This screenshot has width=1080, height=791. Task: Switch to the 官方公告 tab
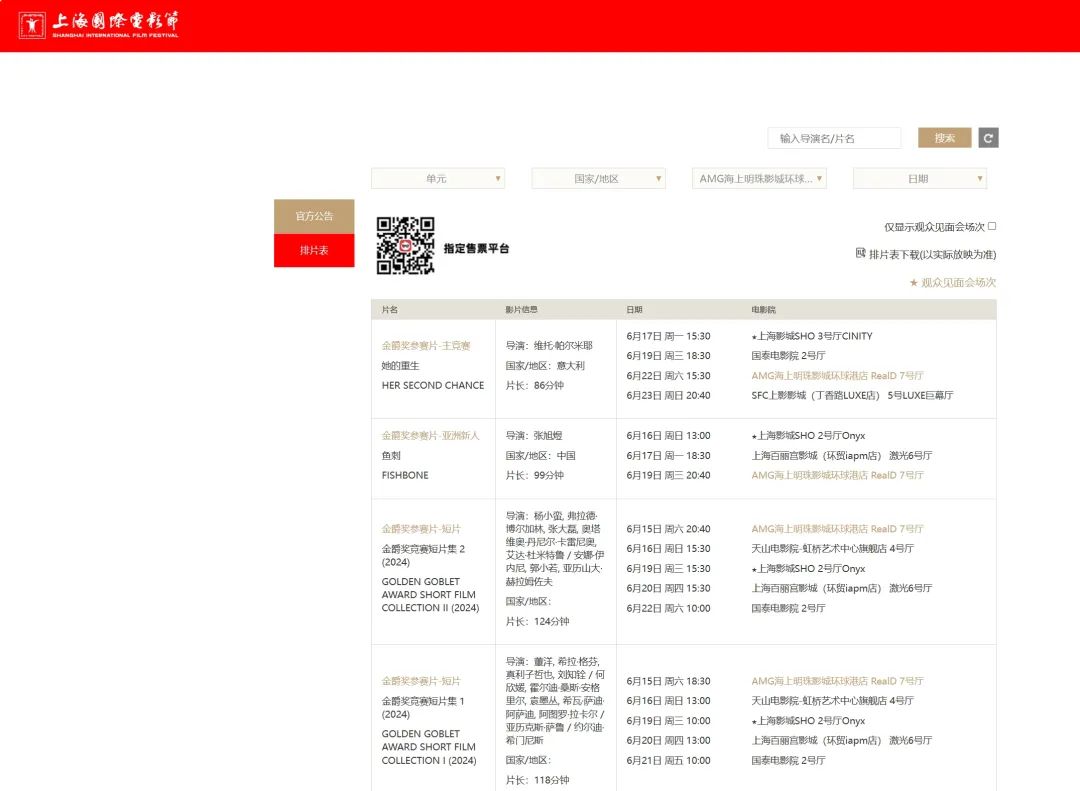(x=314, y=216)
